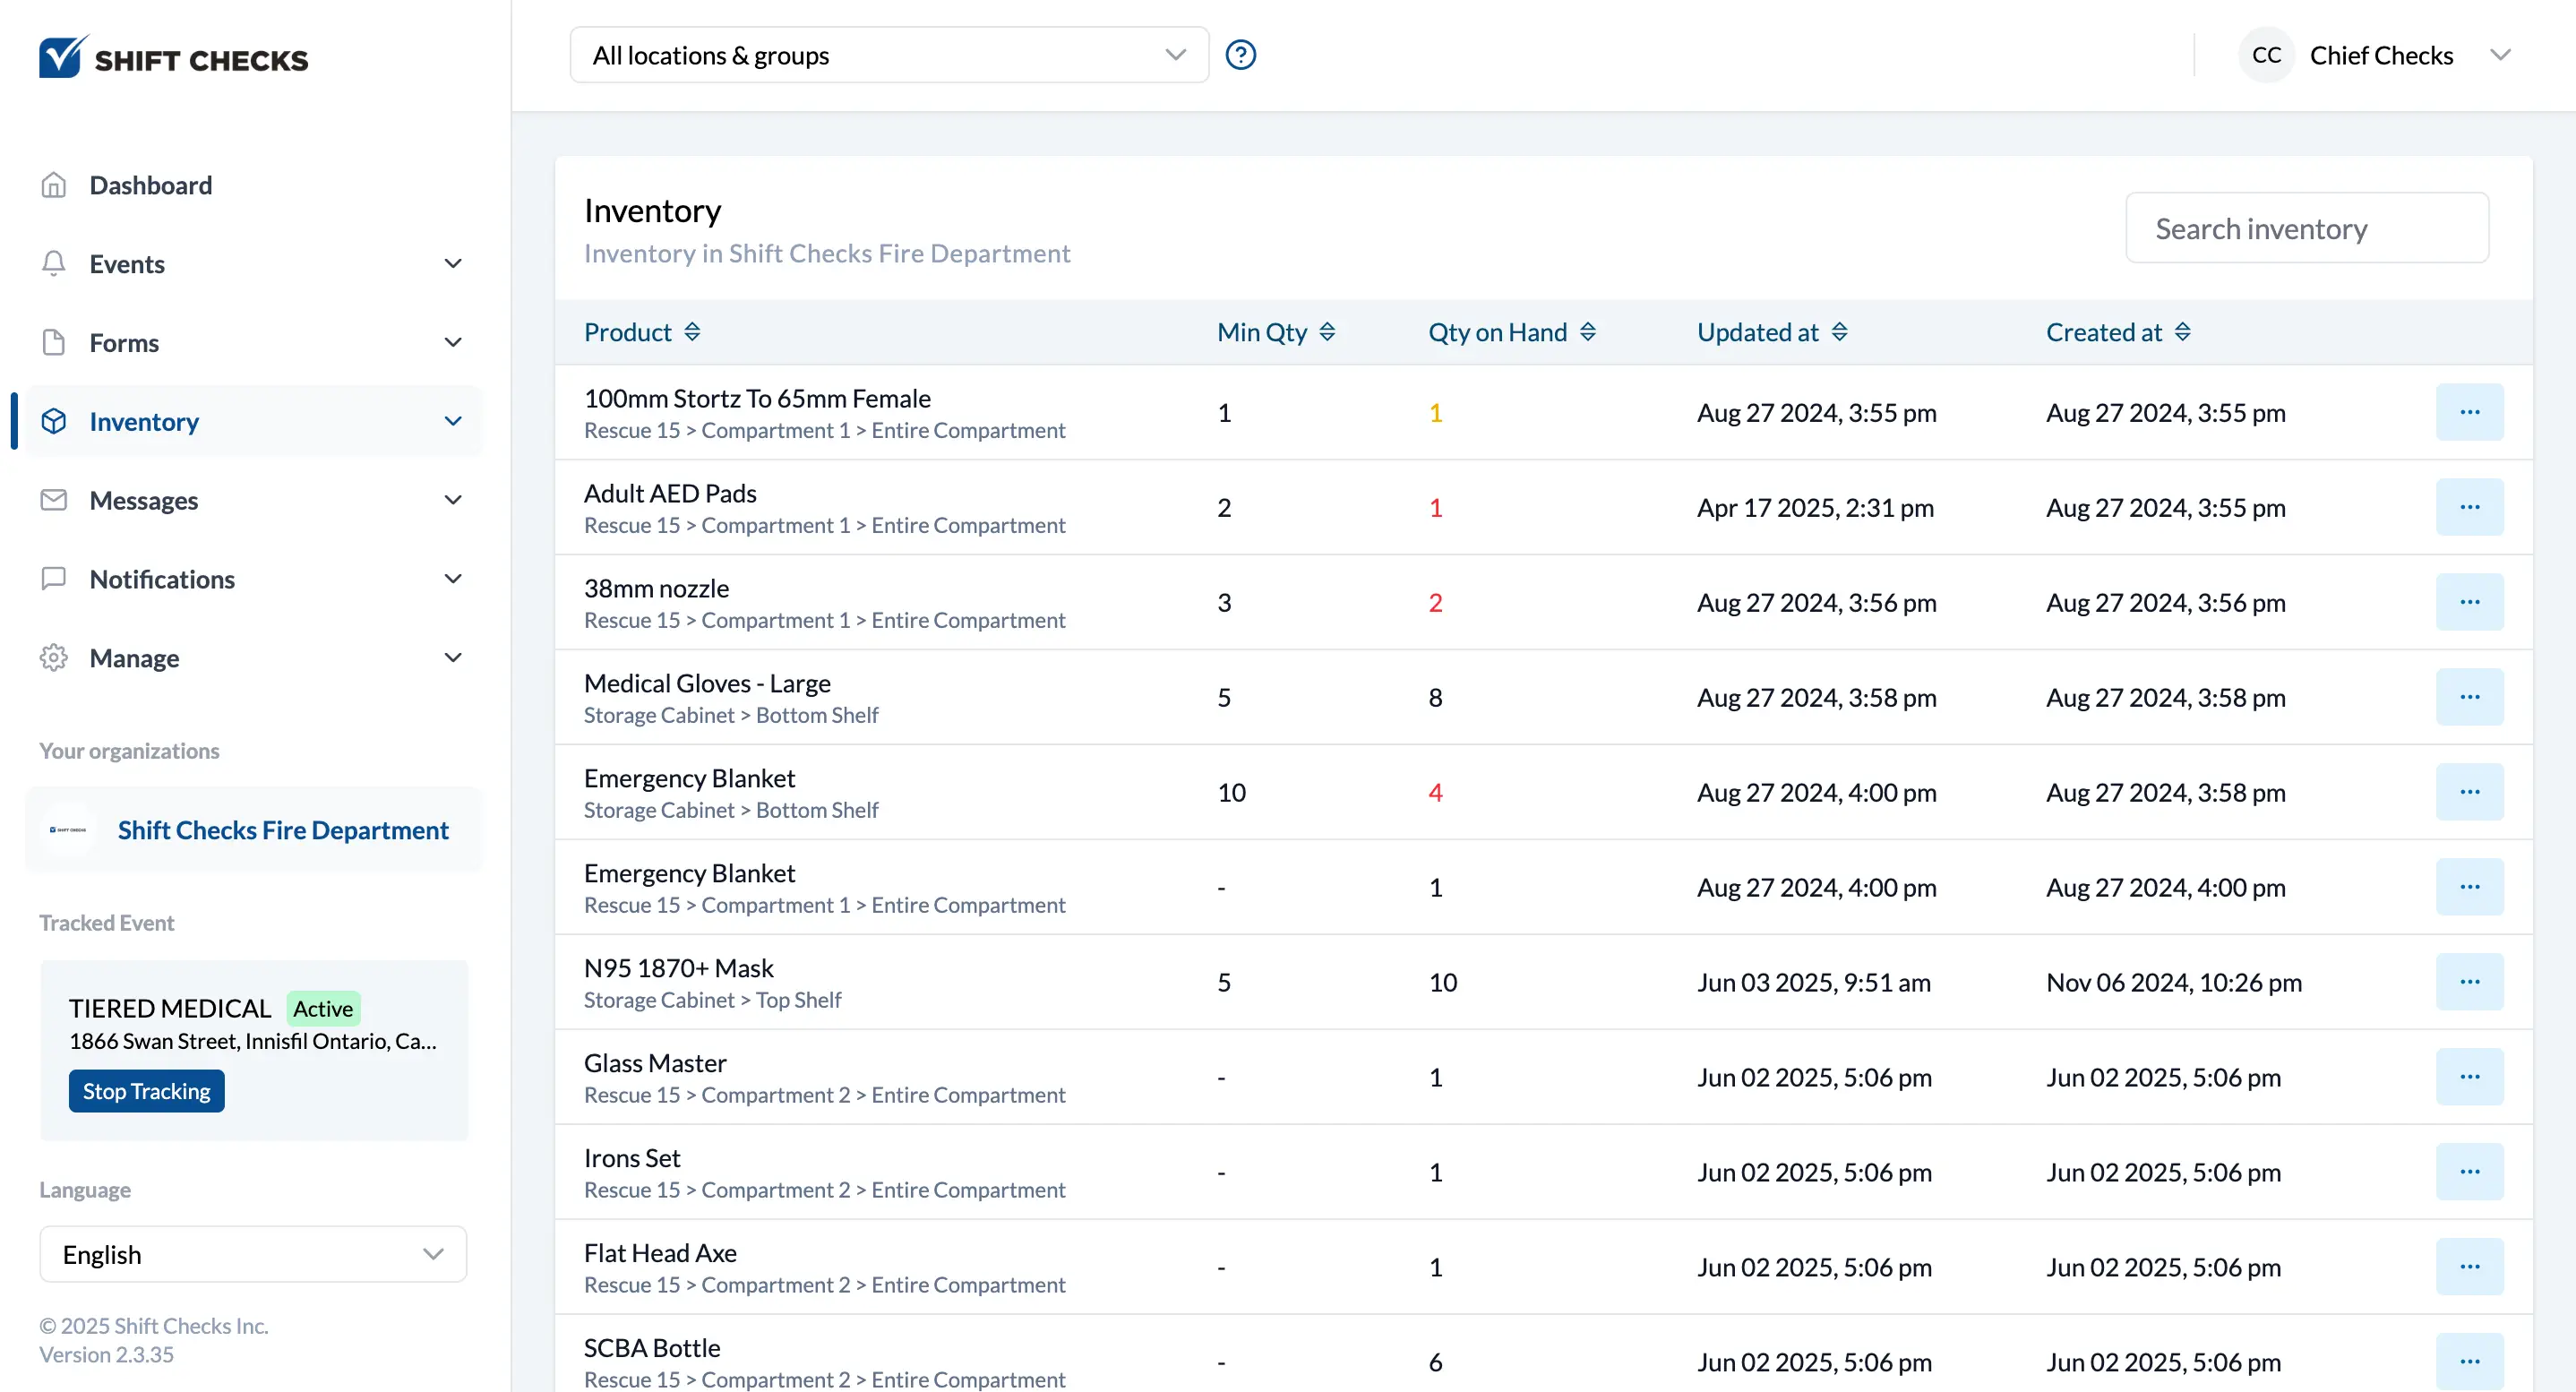Expand the Forms menu chevron
This screenshot has height=1392, width=2576.
pyautogui.click(x=453, y=342)
